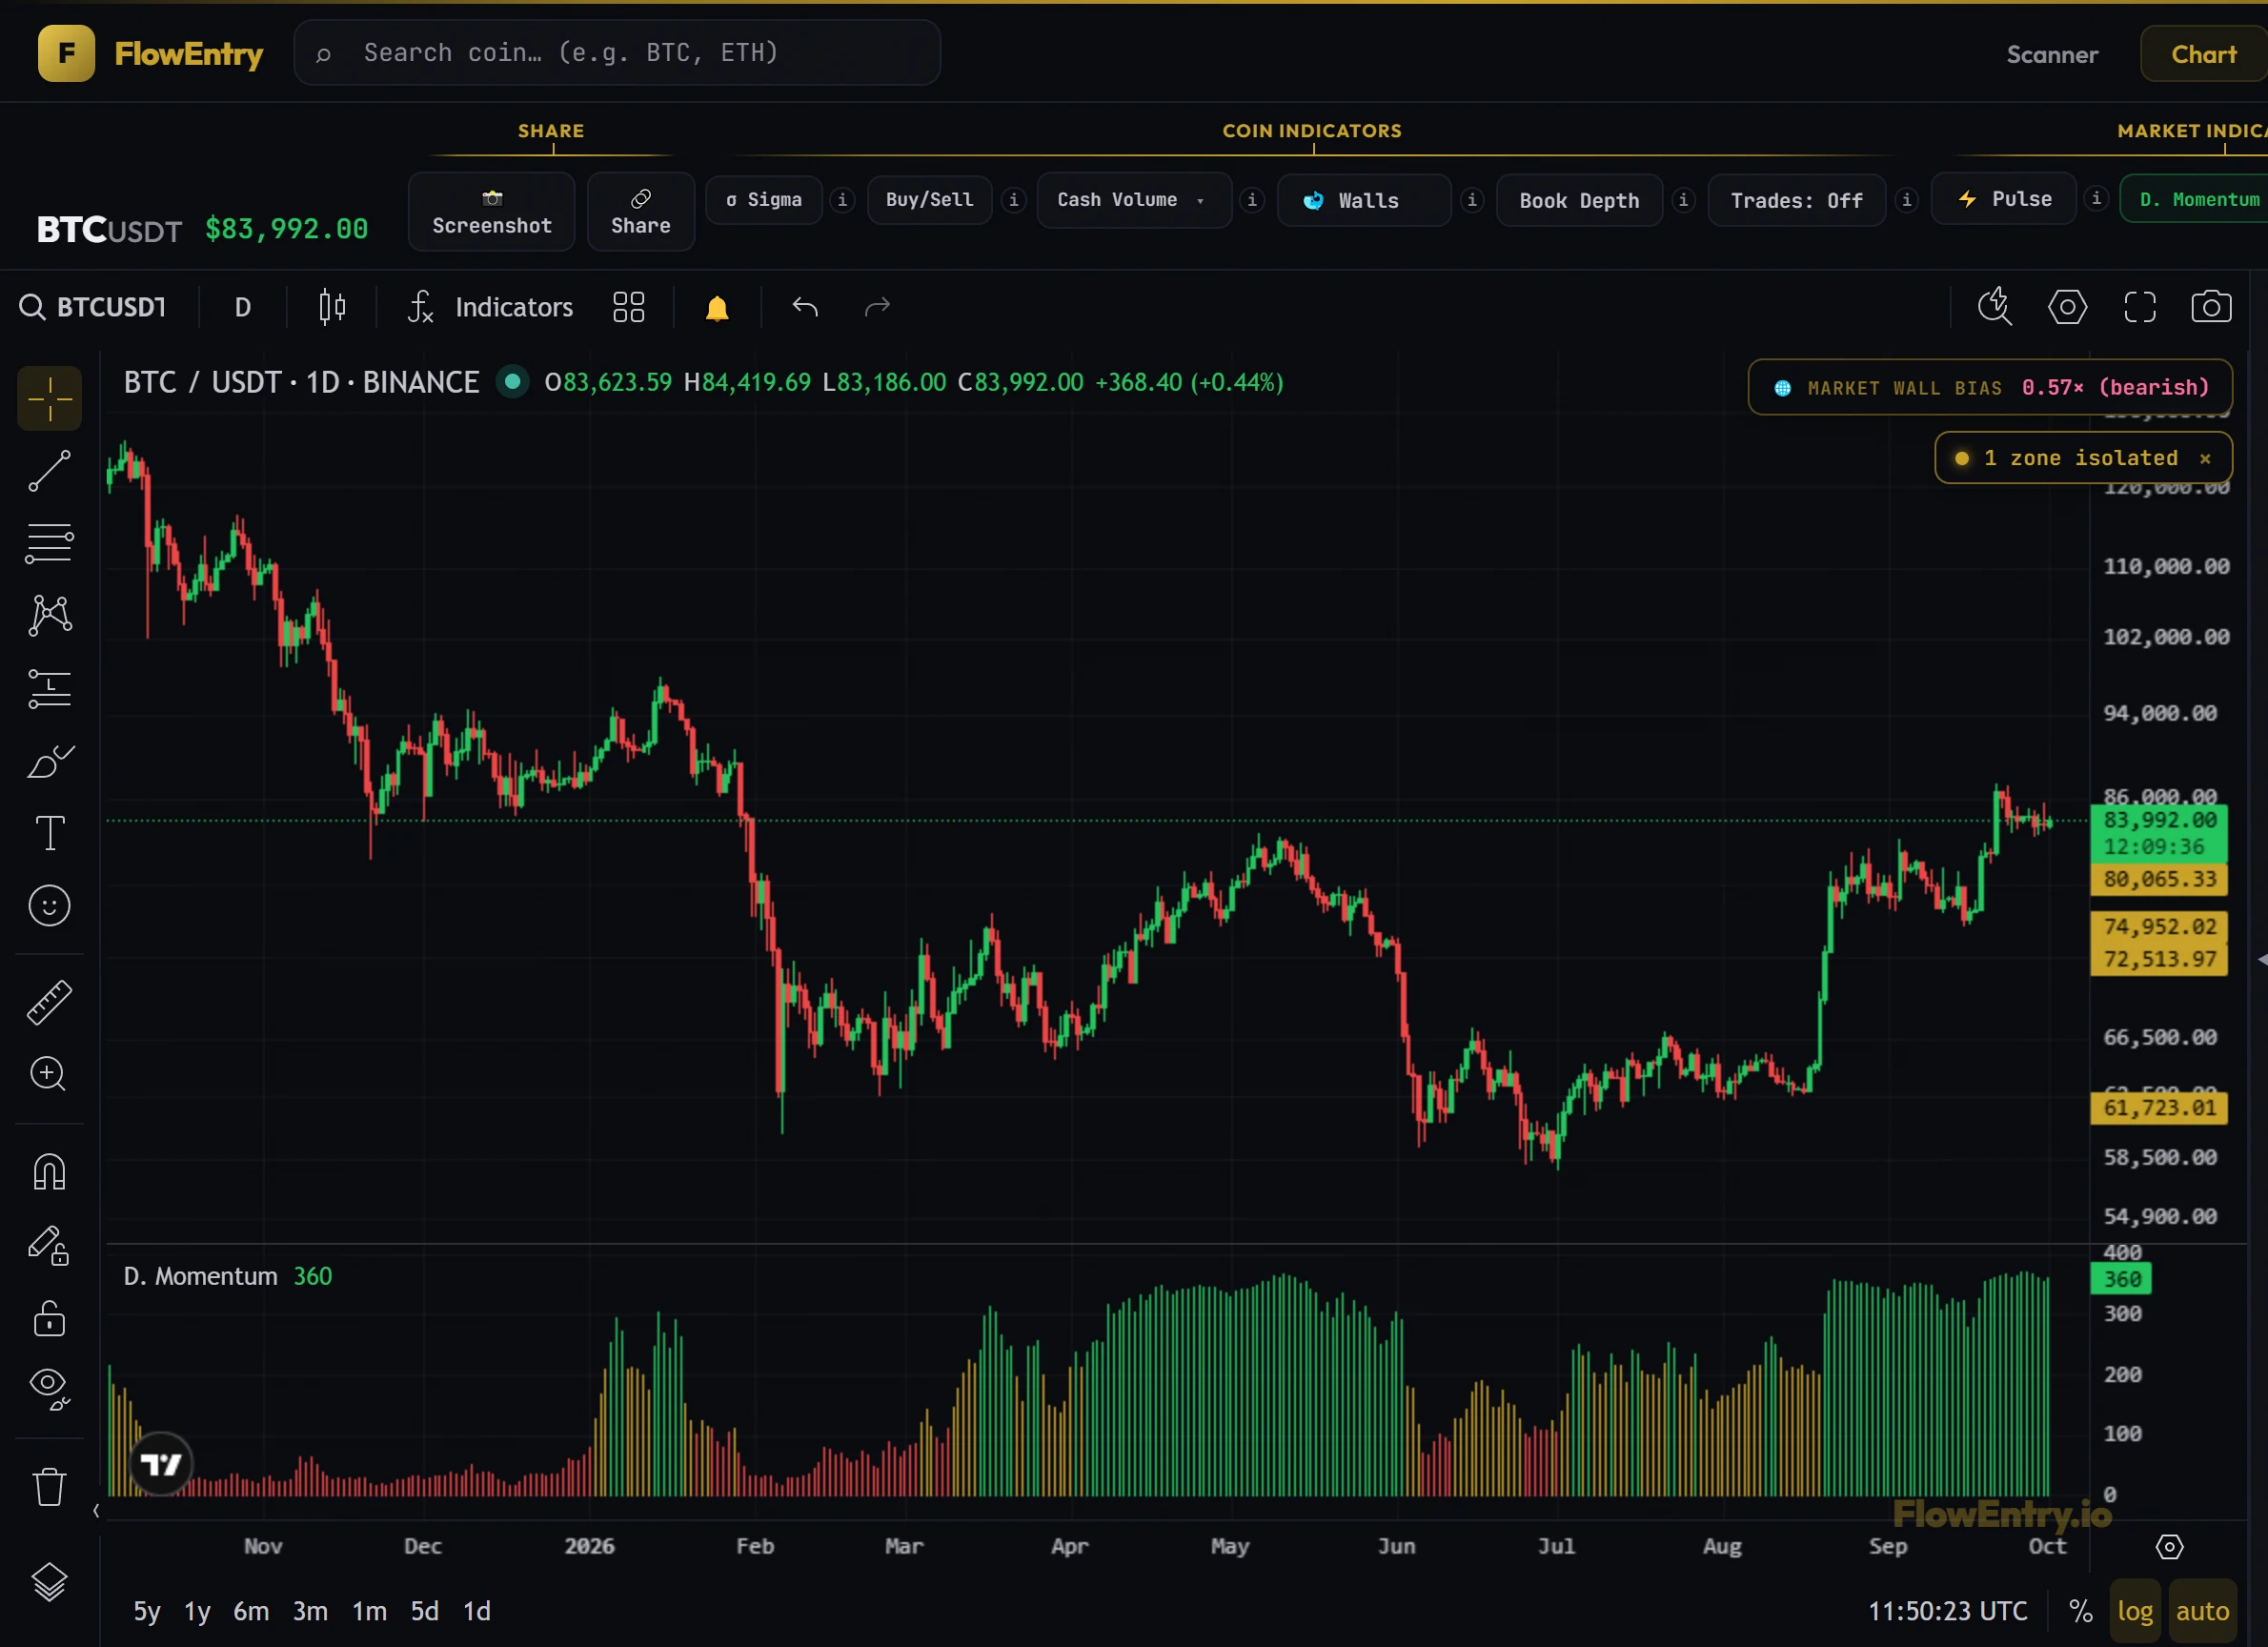Screen dimensions: 2268x1647
Task: Open the quick search lightning icon
Action: point(1995,307)
